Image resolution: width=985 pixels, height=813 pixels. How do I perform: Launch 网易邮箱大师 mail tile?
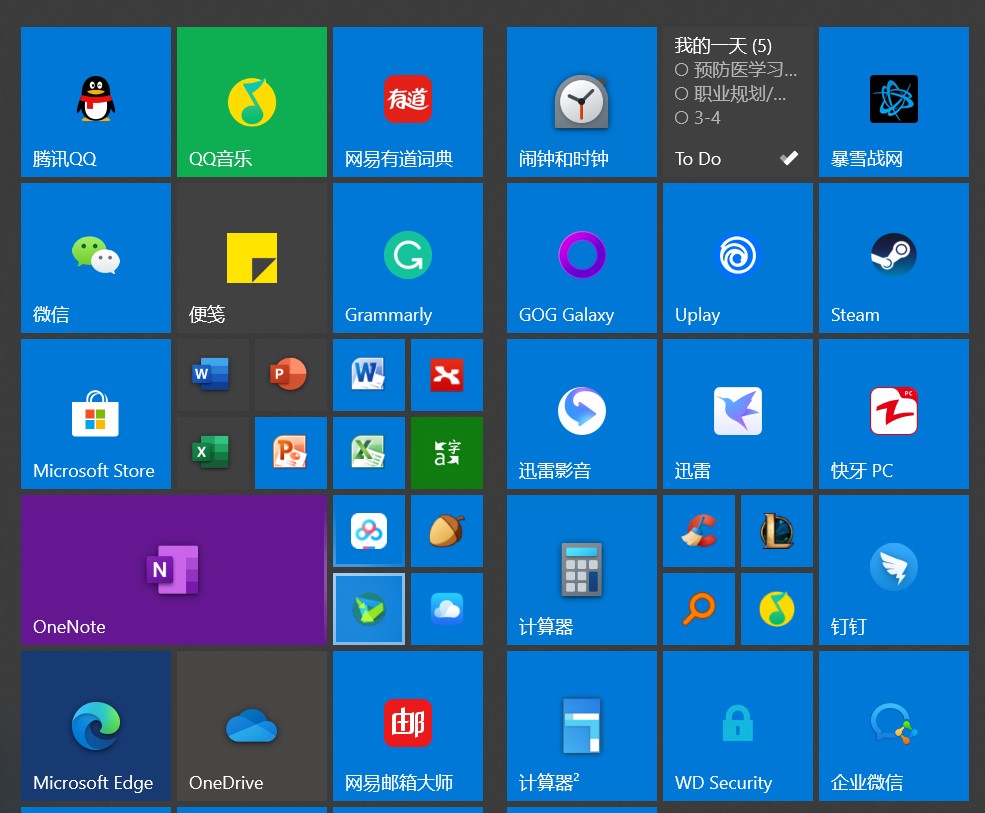point(408,726)
